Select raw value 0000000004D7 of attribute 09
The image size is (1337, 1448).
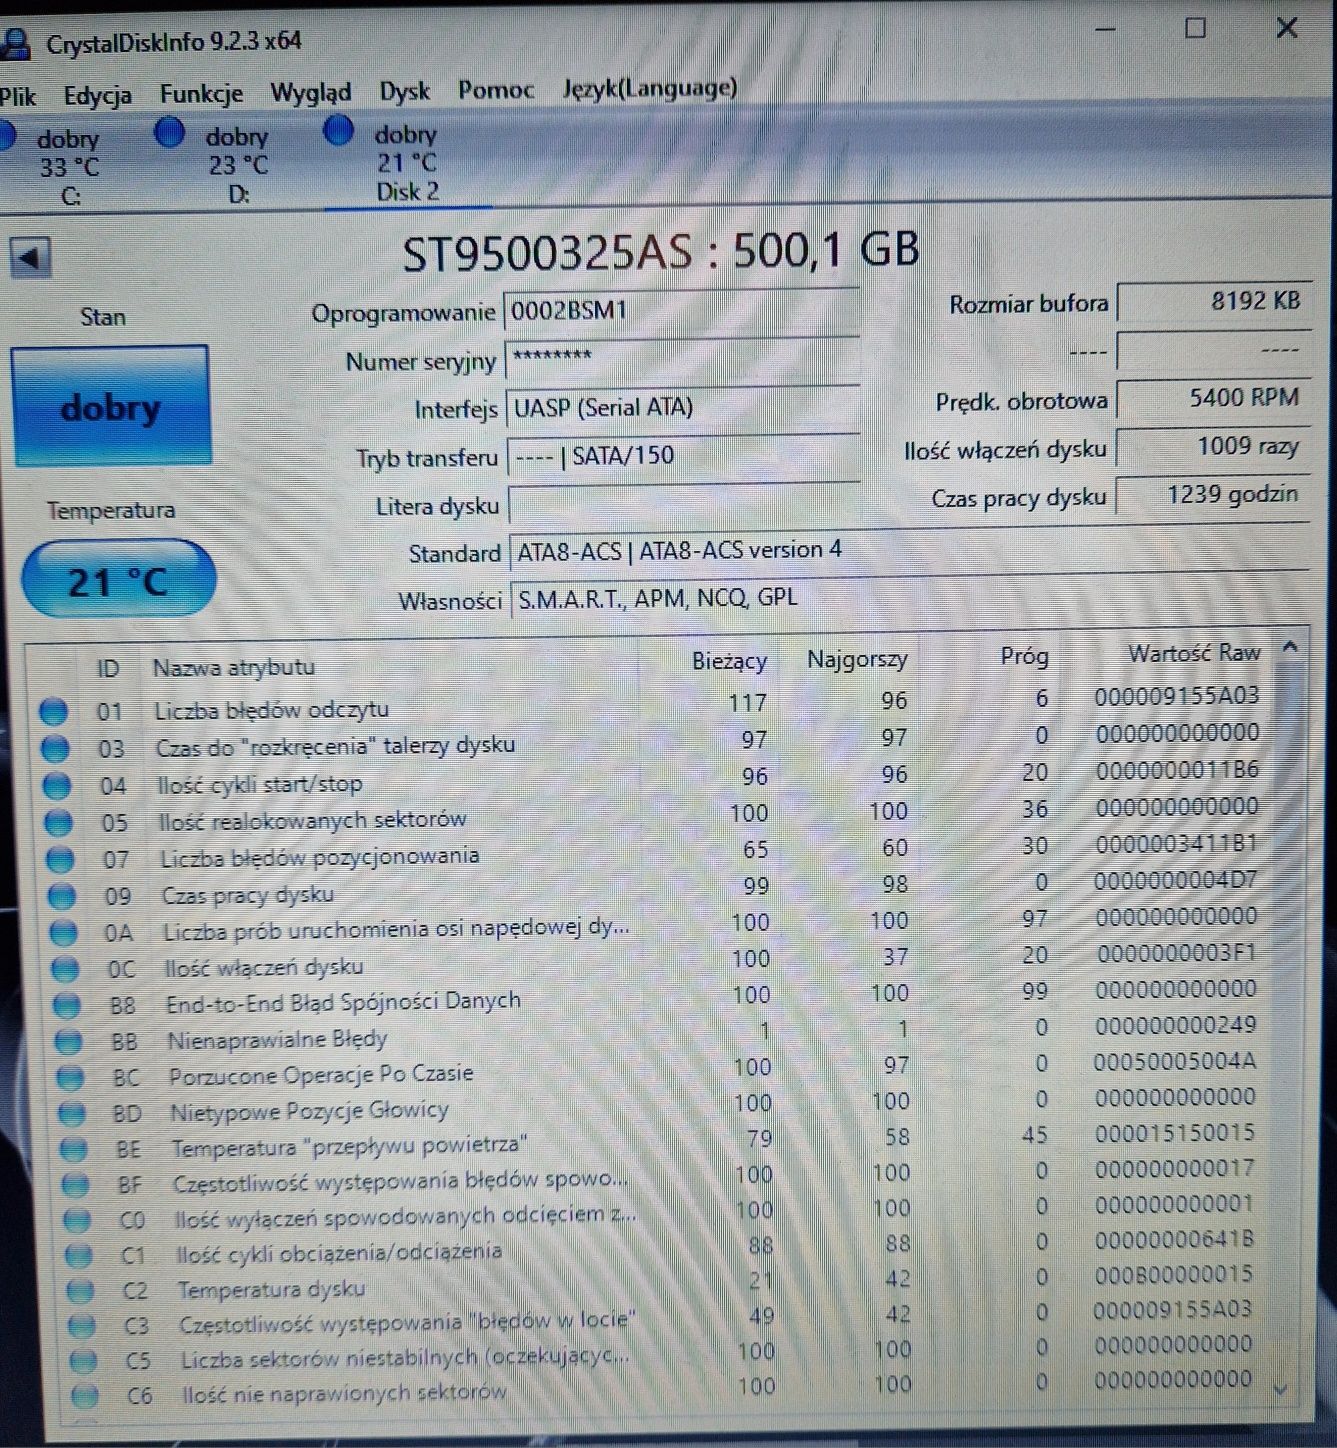(x=1176, y=880)
